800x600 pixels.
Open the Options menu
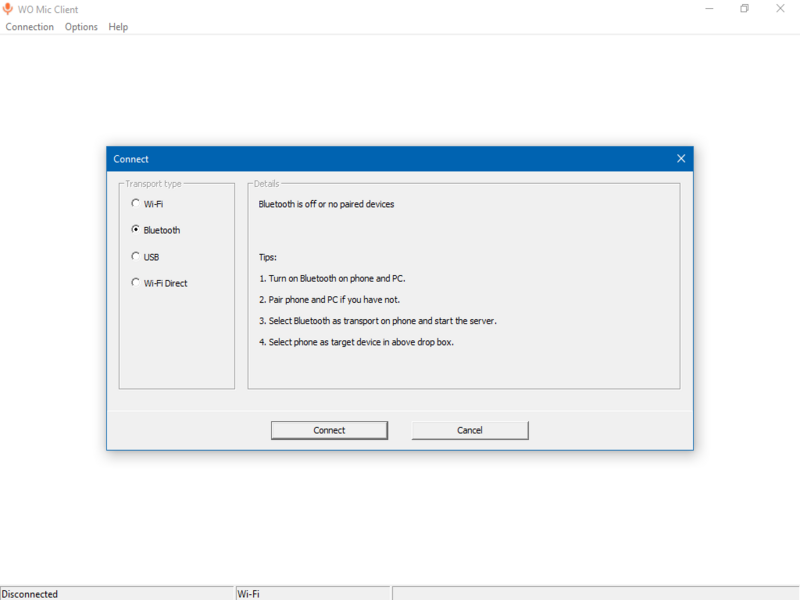click(x=81, y=27)
